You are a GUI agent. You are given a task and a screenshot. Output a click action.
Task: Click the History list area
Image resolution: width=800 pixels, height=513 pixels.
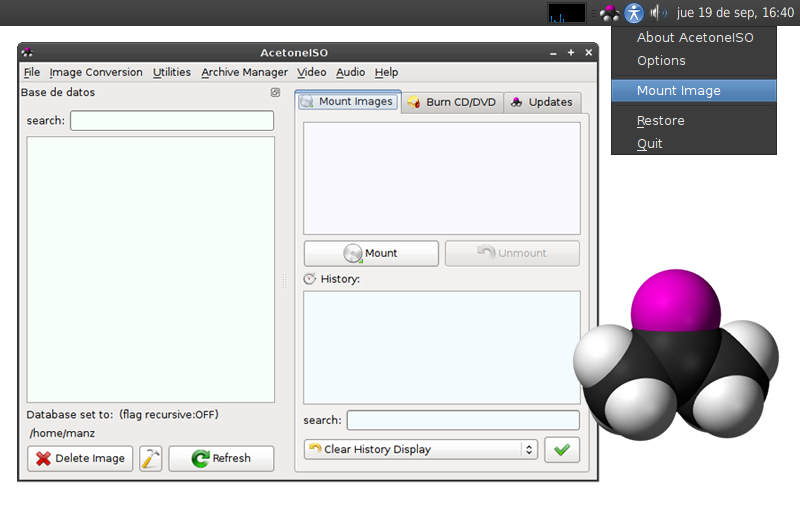point(442,348)
